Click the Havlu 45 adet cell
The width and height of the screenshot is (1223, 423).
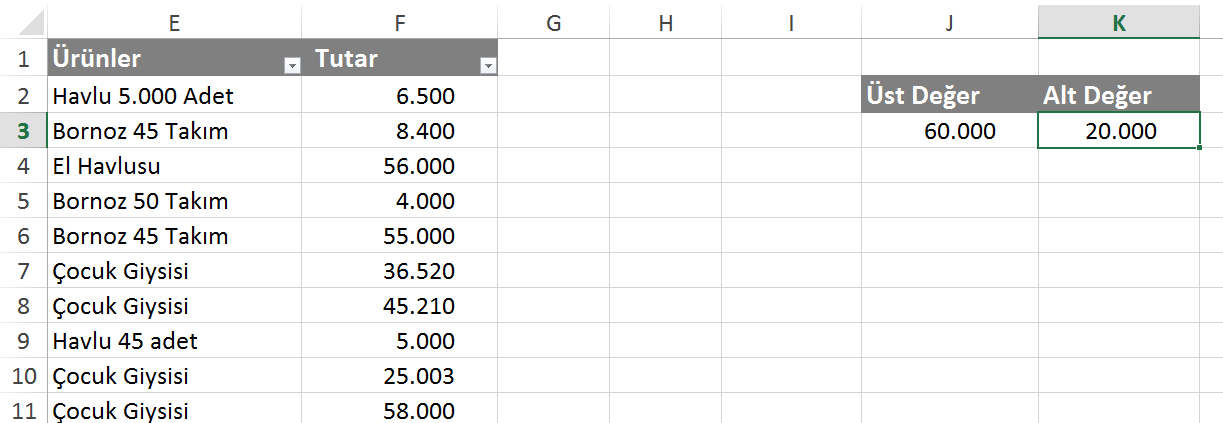[174, 341]
